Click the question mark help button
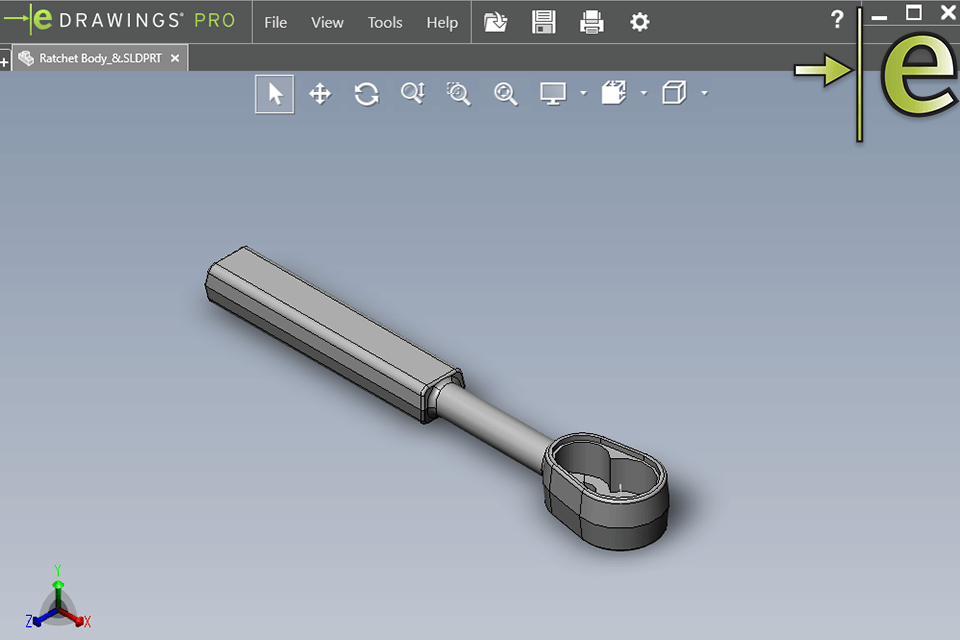The width and height of the screenshot is (960, 640). coord(838,19)
